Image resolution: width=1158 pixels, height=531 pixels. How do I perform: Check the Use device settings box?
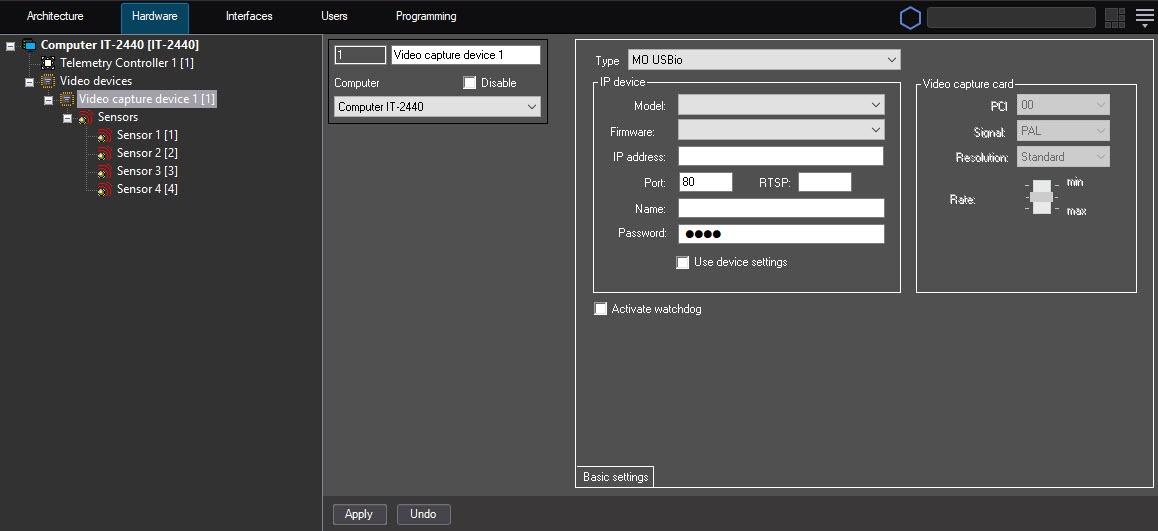point(683,263)
